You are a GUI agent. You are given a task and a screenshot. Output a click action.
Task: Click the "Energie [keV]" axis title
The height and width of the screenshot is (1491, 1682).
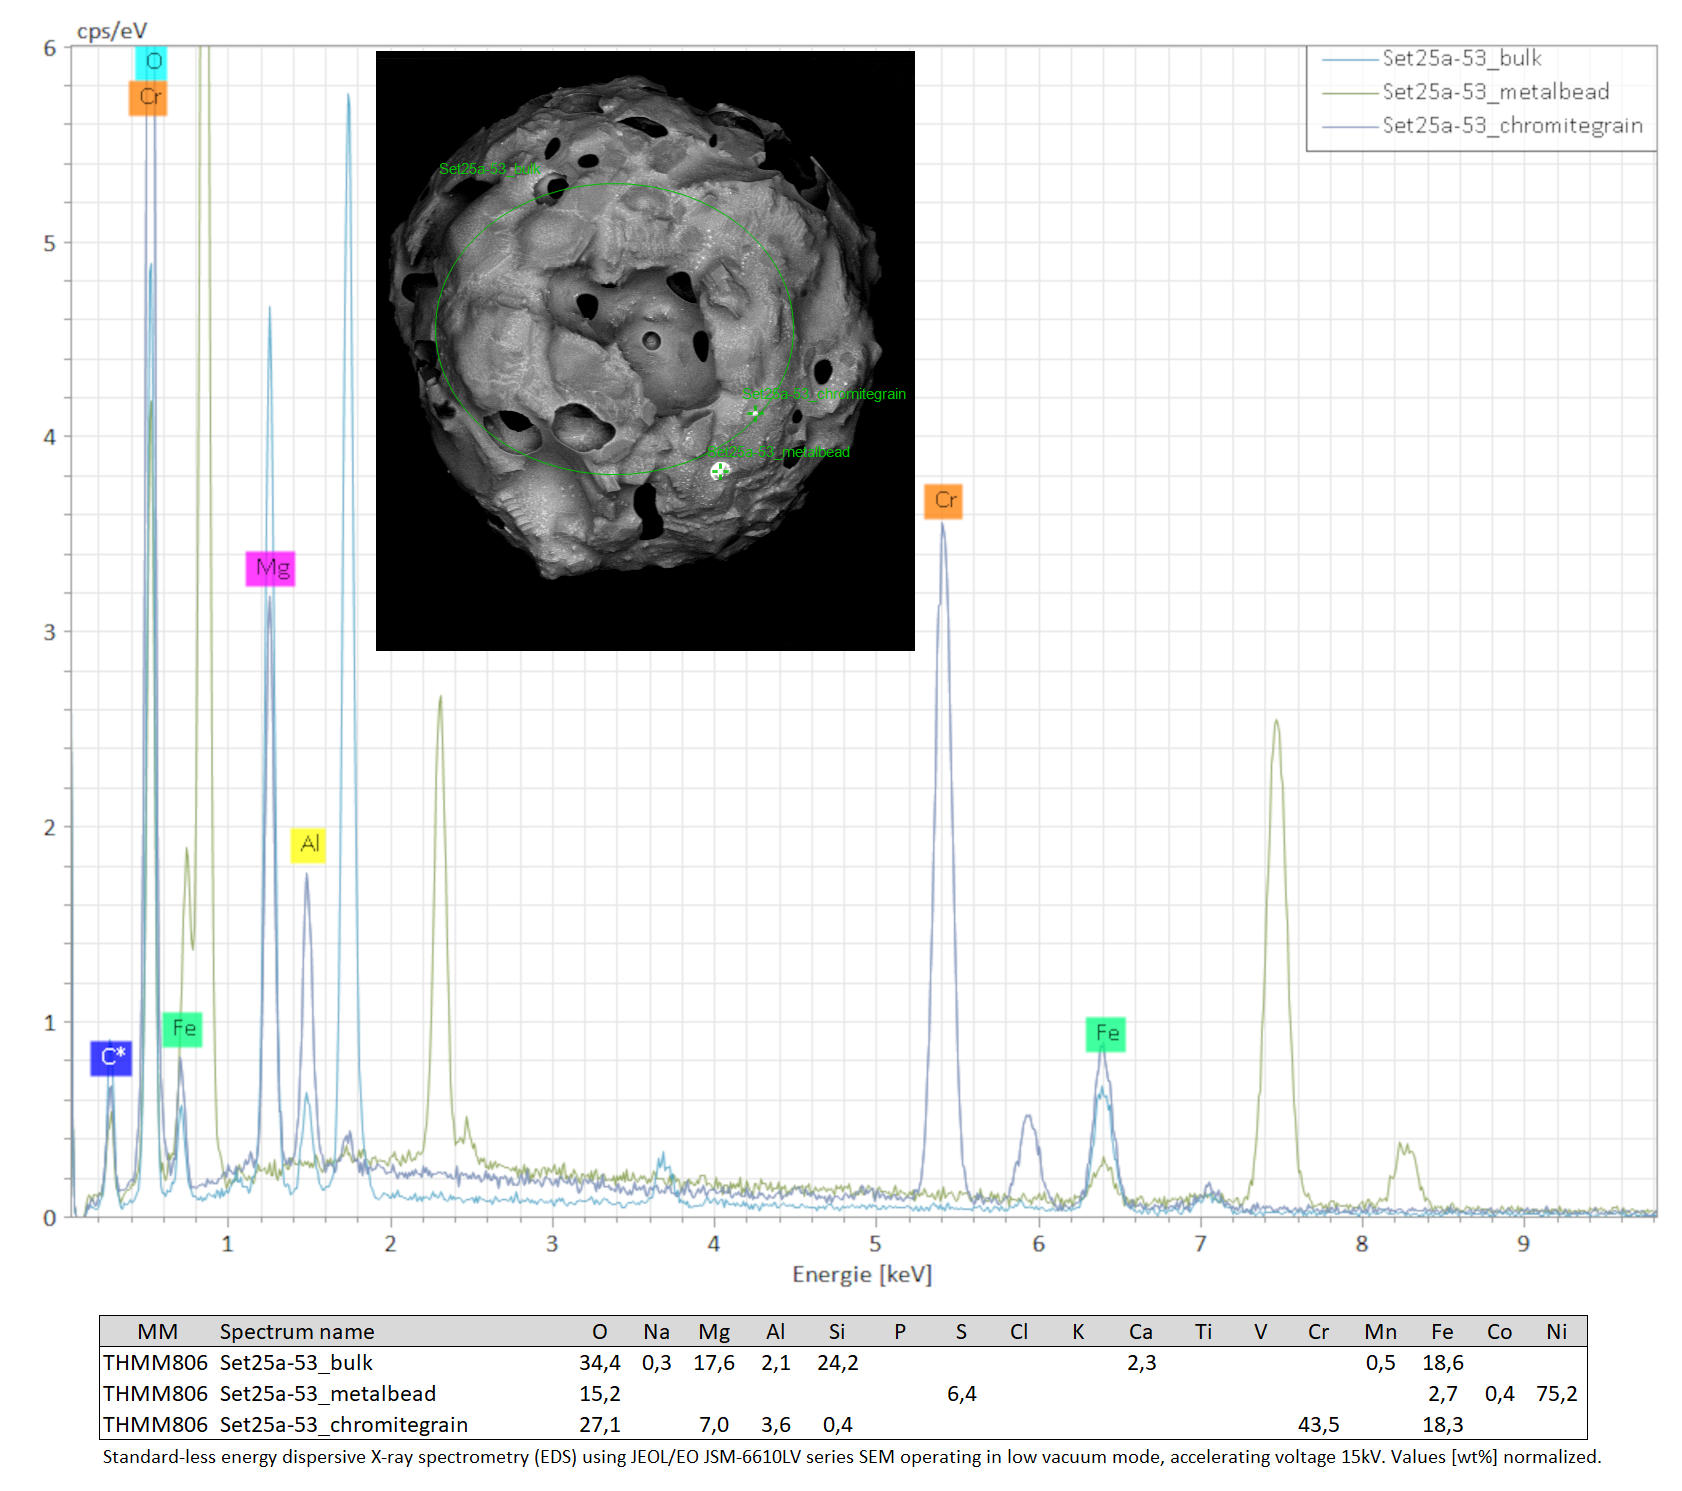click(862, 1274)
